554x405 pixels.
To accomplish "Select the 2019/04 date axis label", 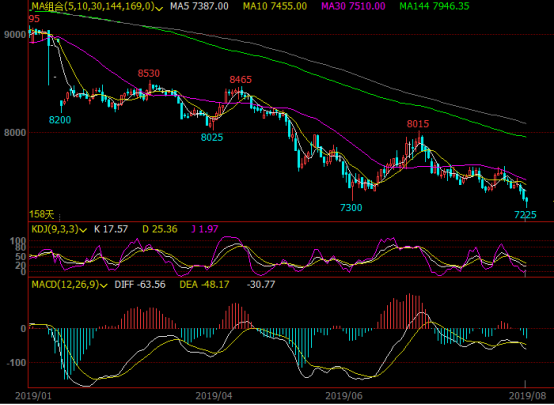I will (214, 396).
